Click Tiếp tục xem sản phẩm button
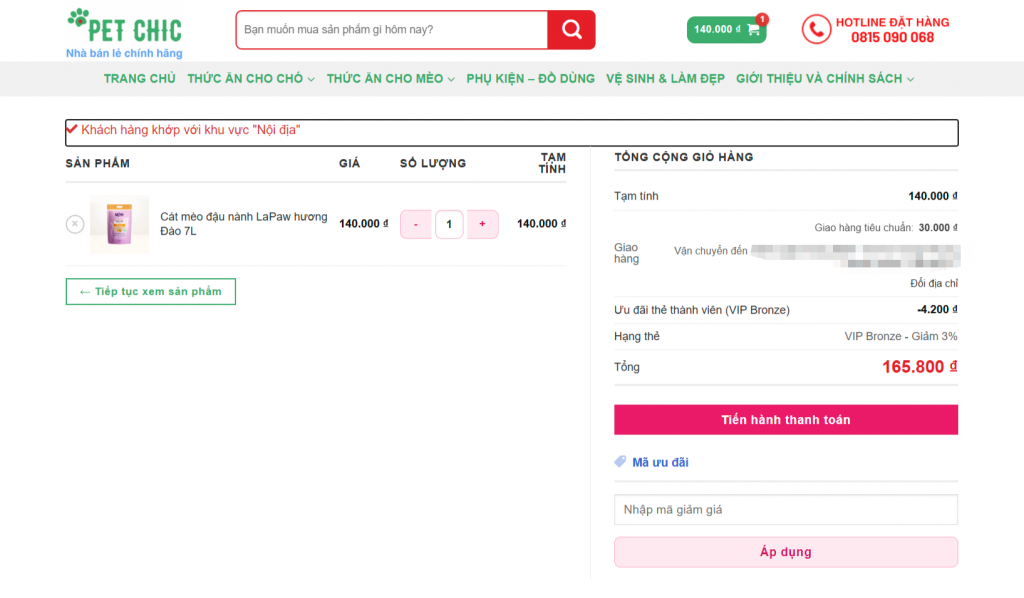 coord(151,291)
